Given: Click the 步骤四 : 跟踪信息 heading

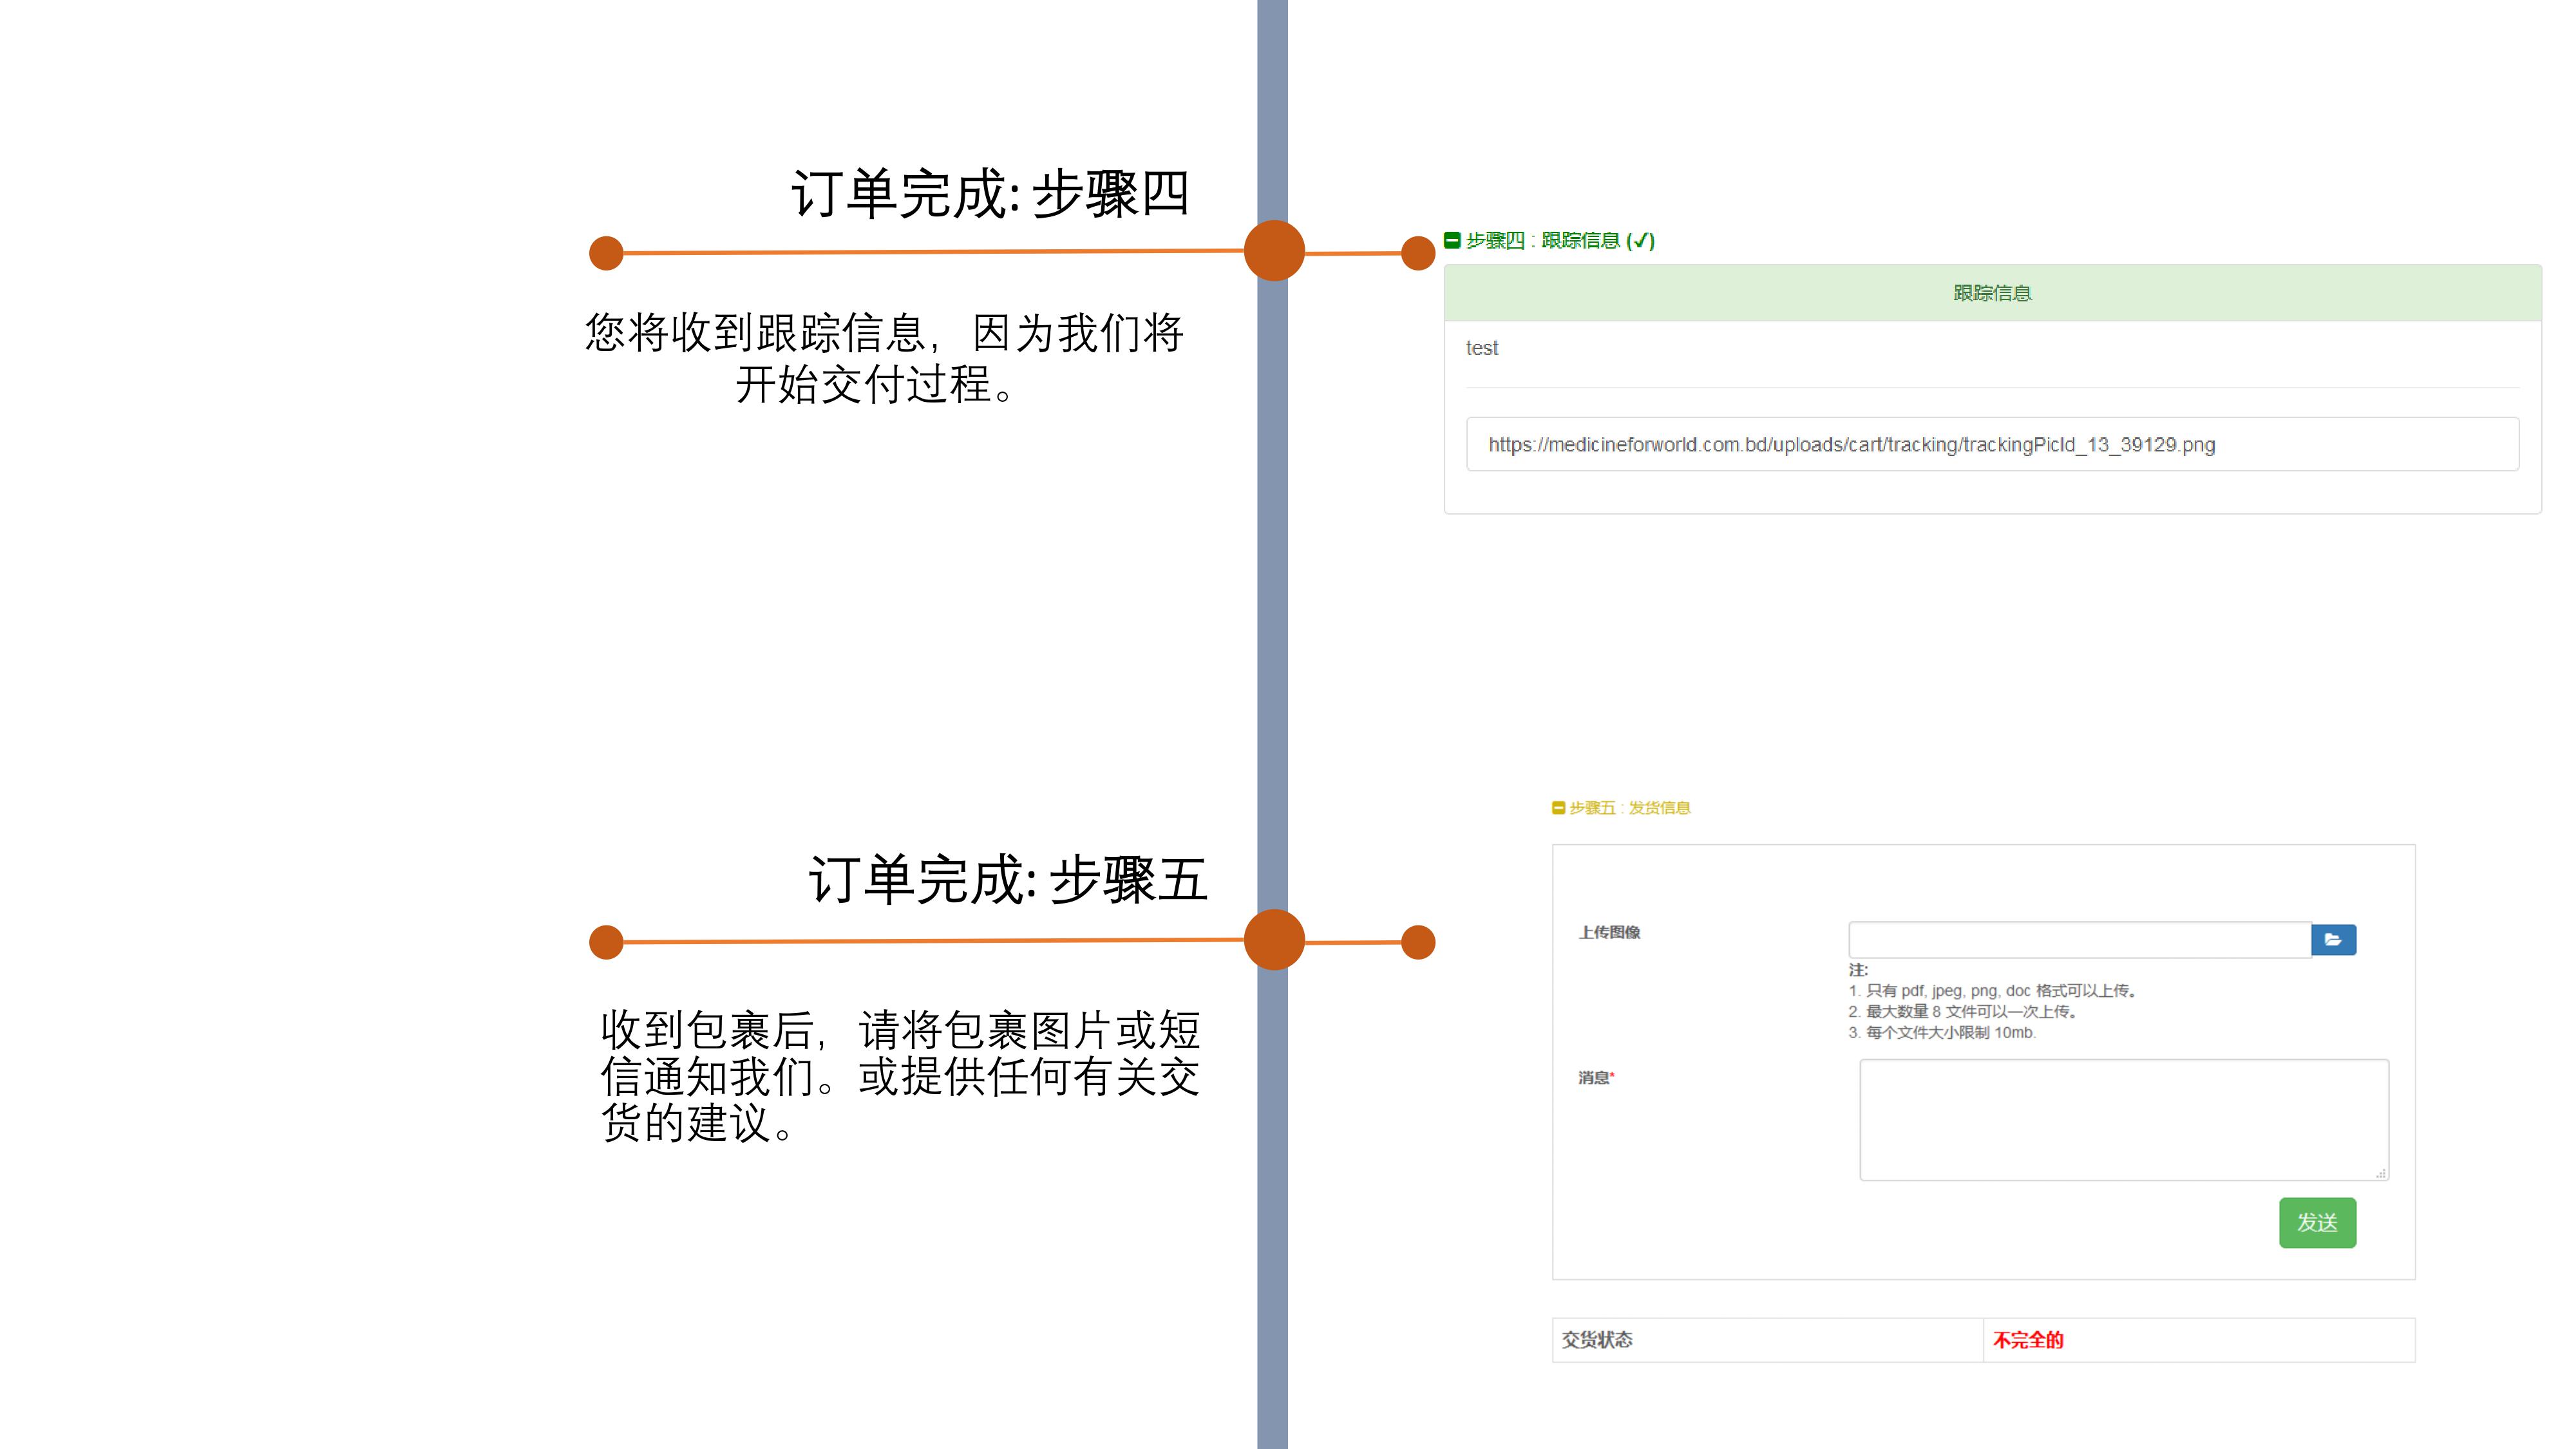Looking at the screenshot, I should pos(1560,240).
